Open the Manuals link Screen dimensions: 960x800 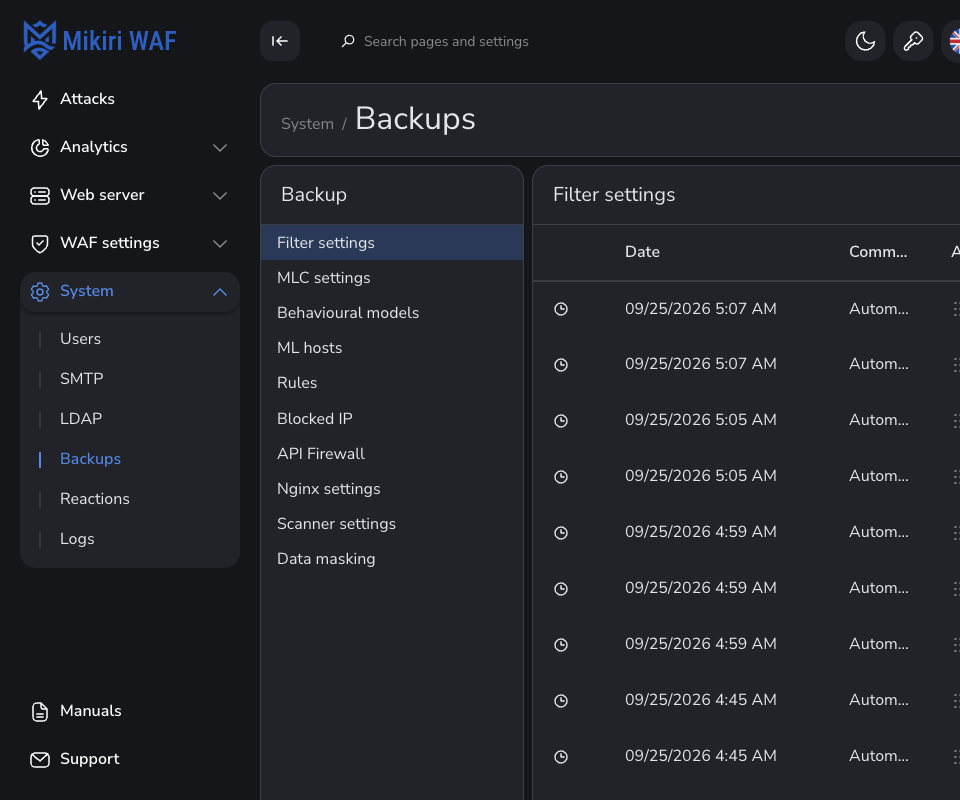click(x=91, y=711)
